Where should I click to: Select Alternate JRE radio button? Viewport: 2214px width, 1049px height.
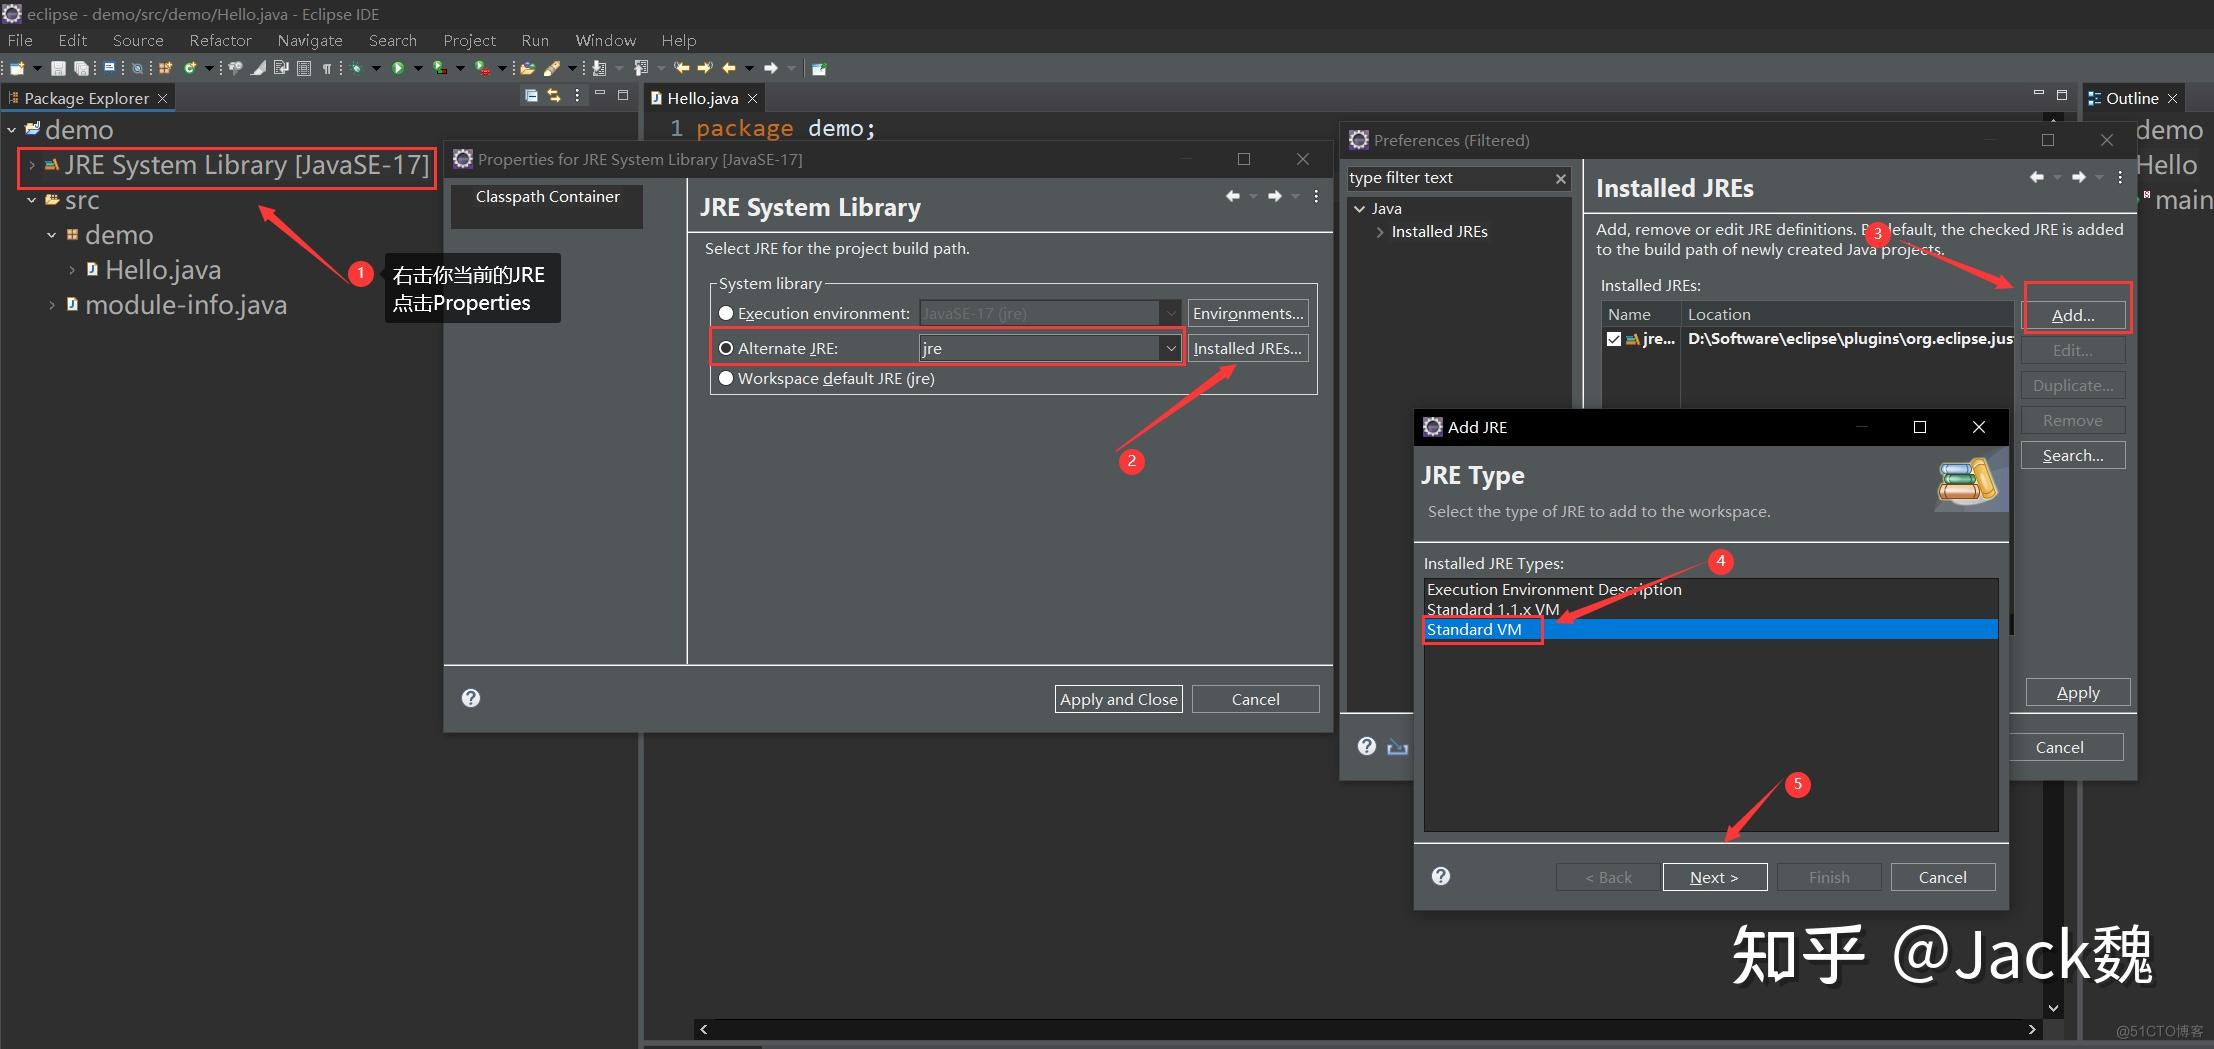[x=726, y=348]
